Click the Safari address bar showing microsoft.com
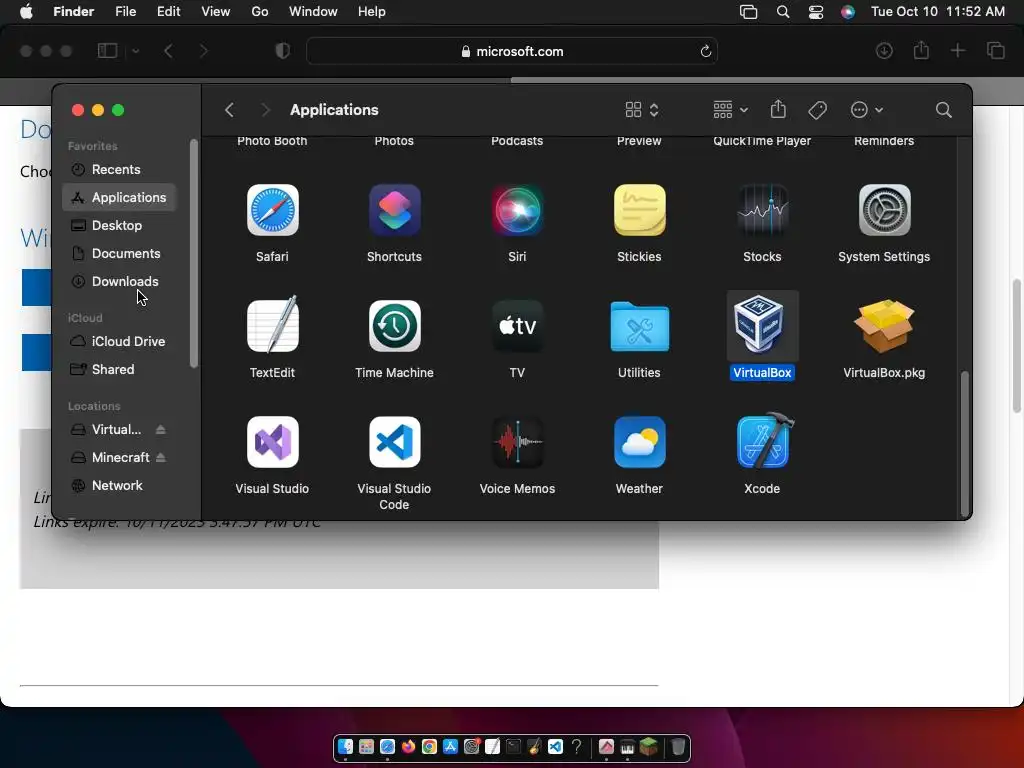Screen dimensions: 1024x768 (512, 51)
